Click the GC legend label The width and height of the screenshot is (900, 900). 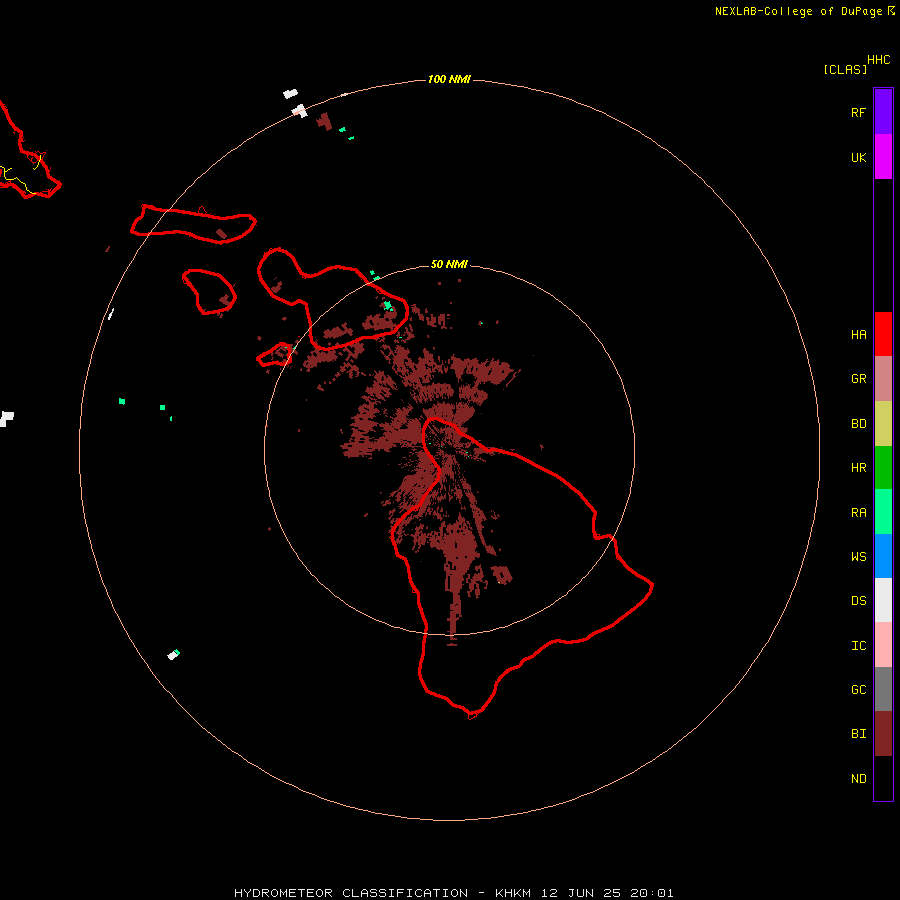tap(858, 690)
